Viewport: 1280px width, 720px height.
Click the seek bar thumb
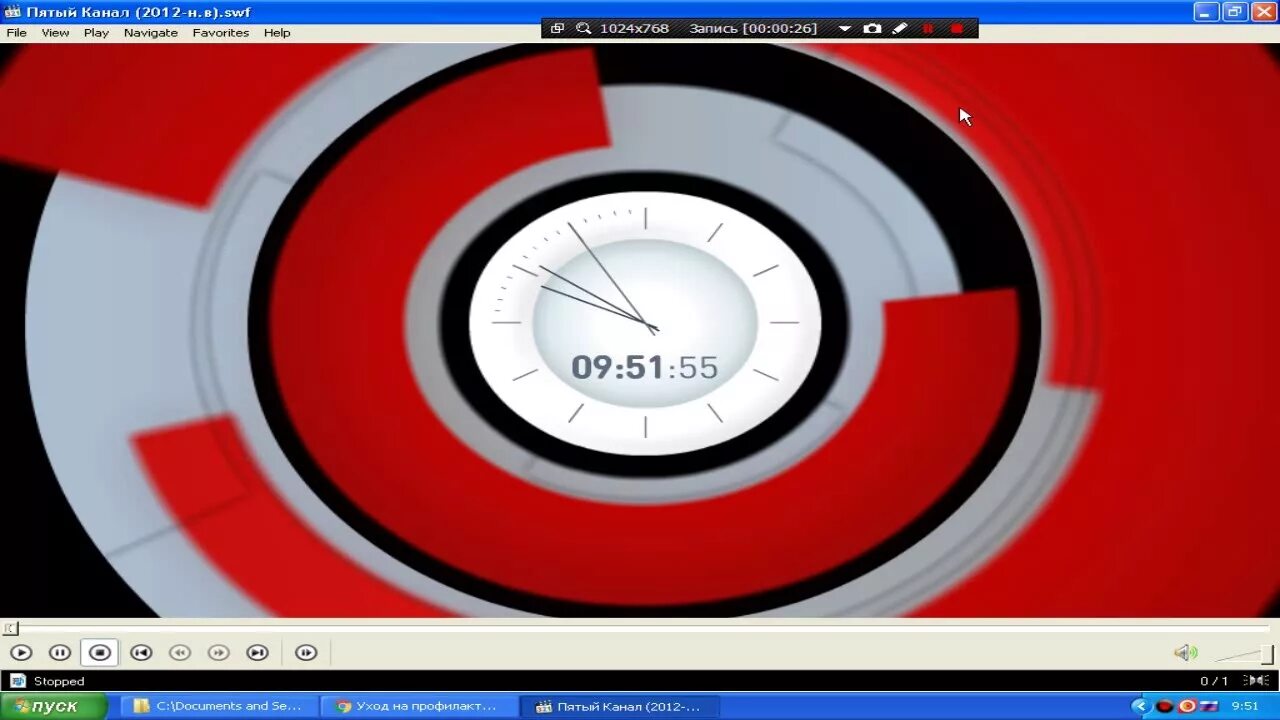(10, 628)
